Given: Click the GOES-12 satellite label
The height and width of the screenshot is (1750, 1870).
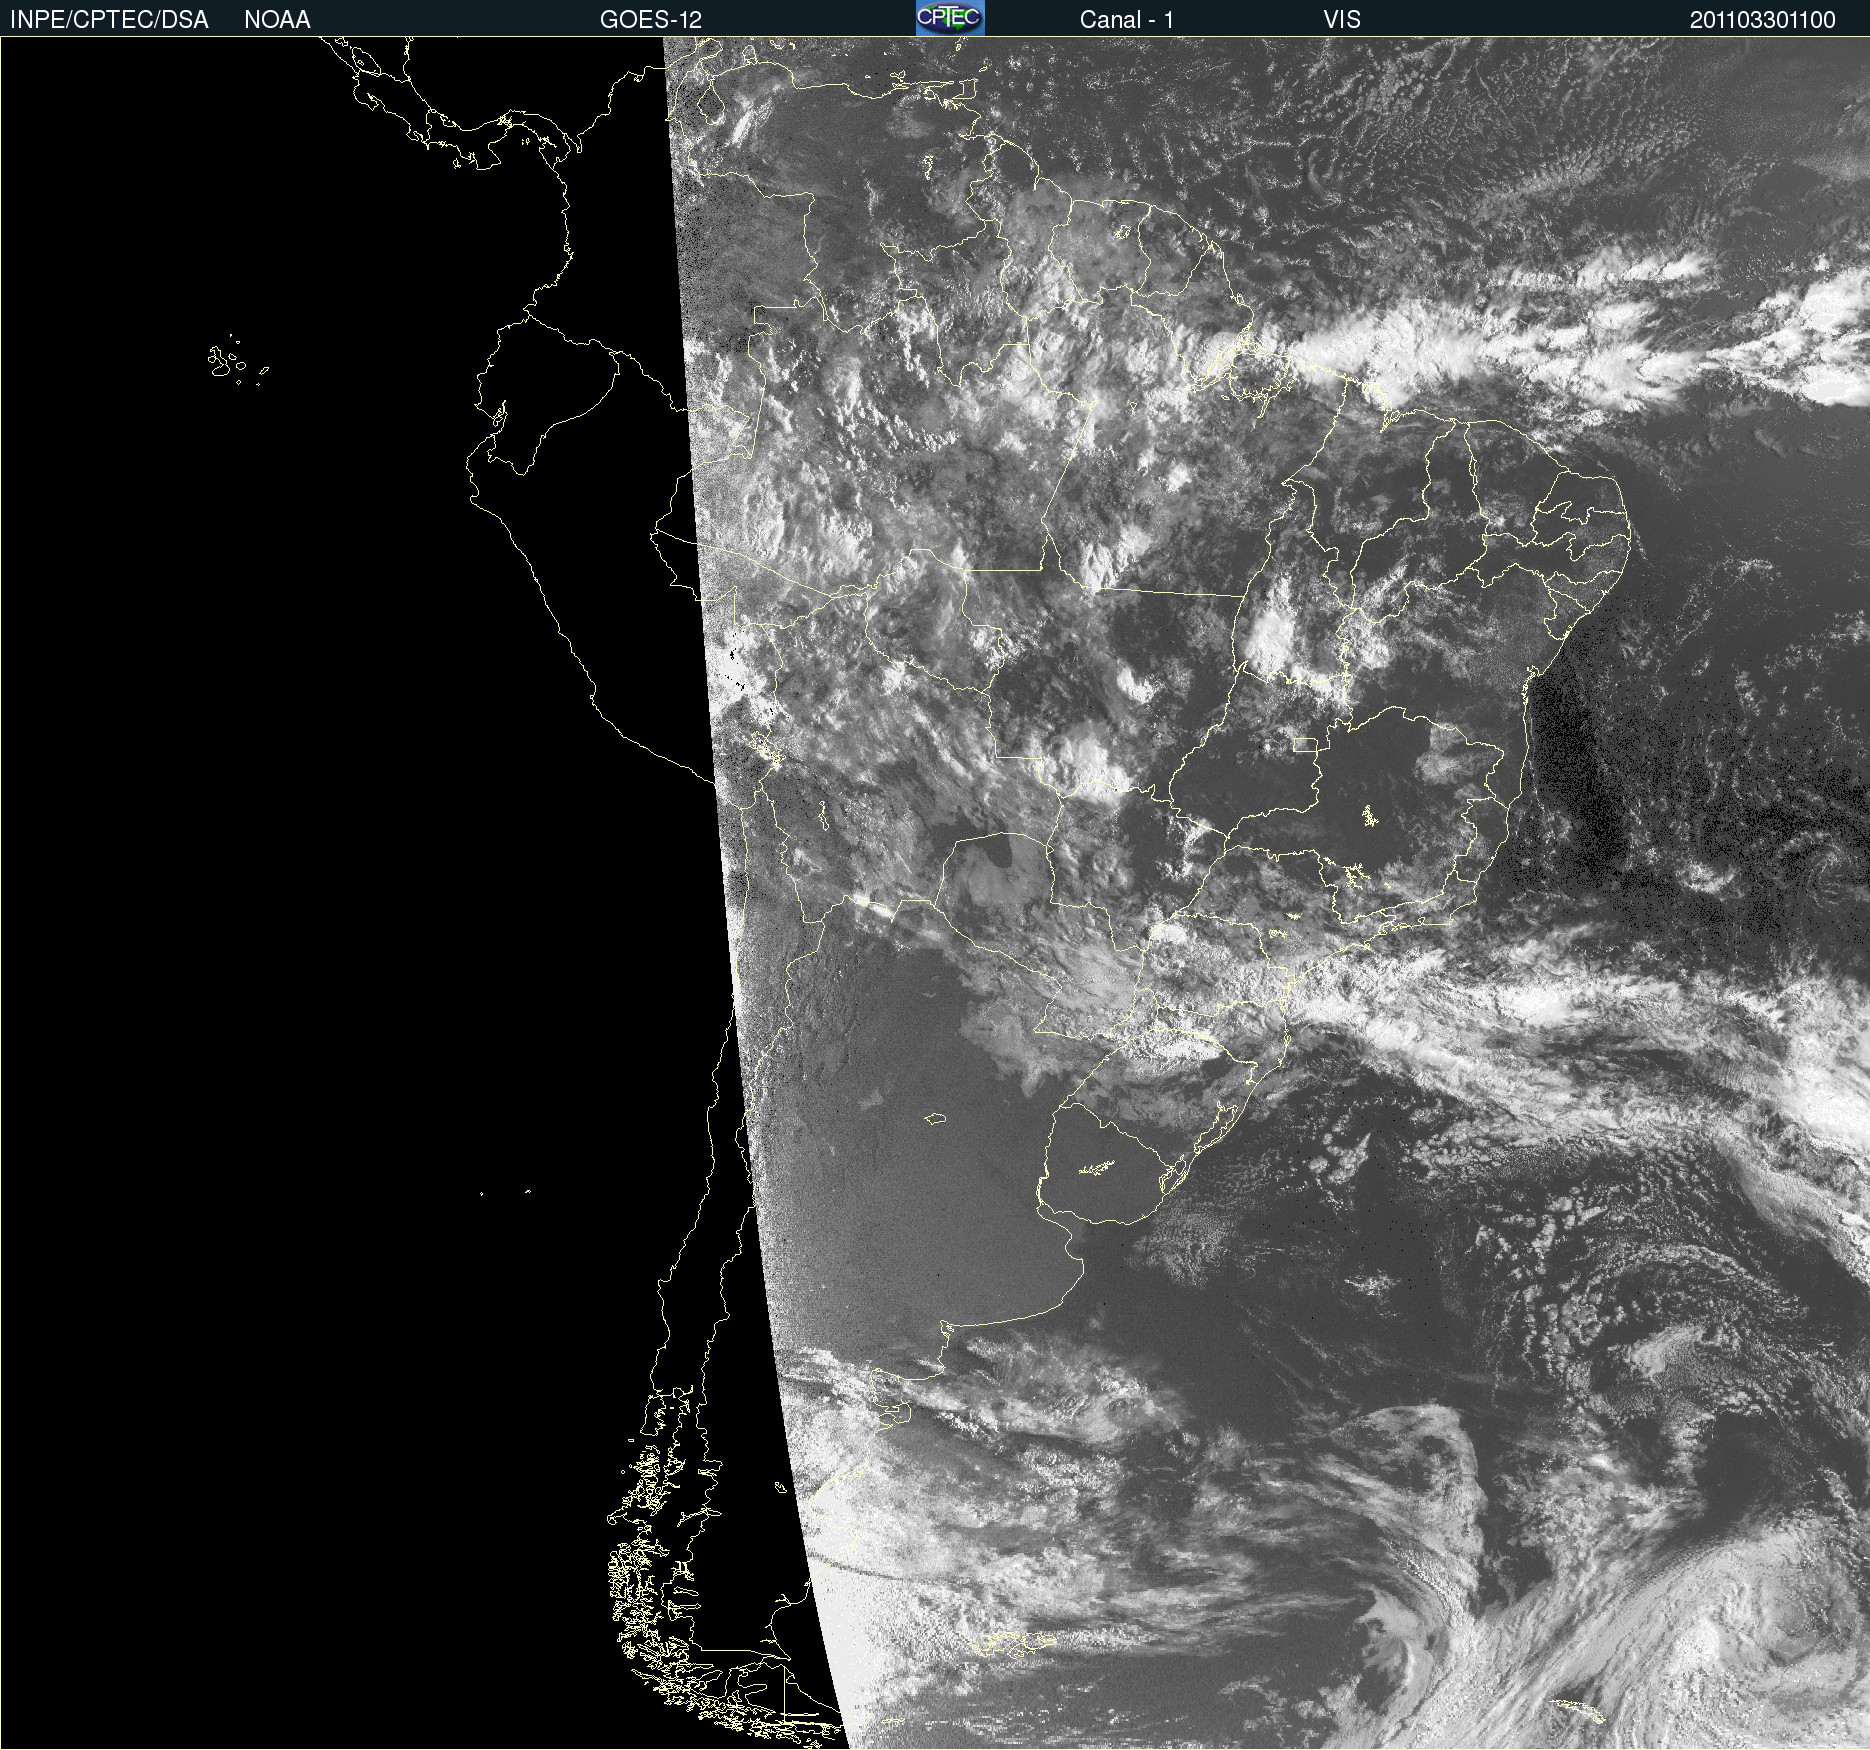Looking at the screenshot, I should coord(651,20).
